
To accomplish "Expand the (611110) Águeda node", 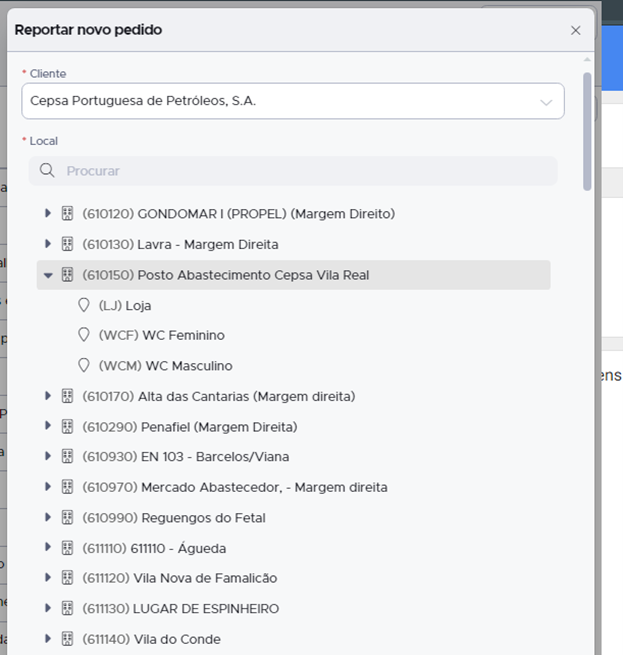I will pos(48,547).
